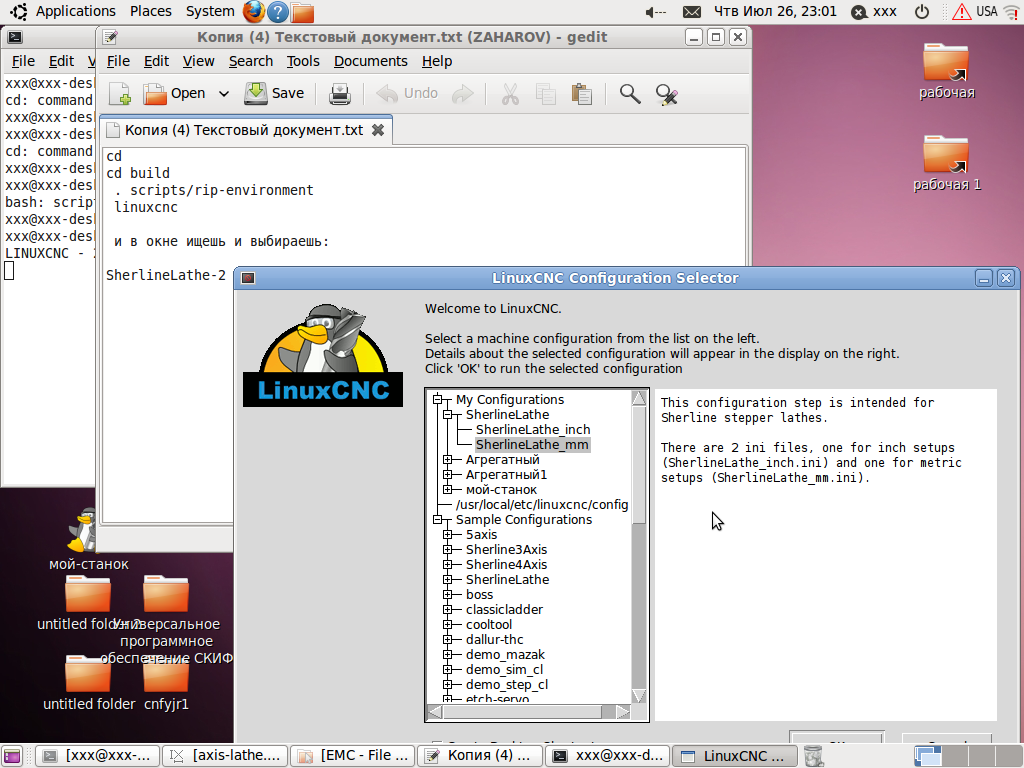This screenshot has height=768, width=1024.
Task: Open the Places menu
Action: [x=151, y=11]
